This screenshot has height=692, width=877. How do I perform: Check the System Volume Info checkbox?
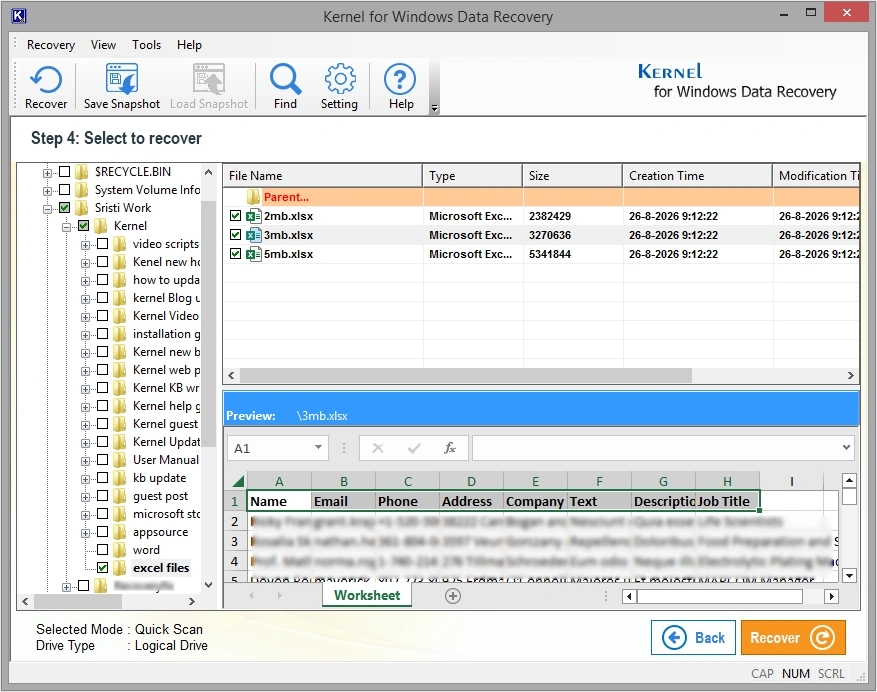pyautogui.click(x=65, y=190)
